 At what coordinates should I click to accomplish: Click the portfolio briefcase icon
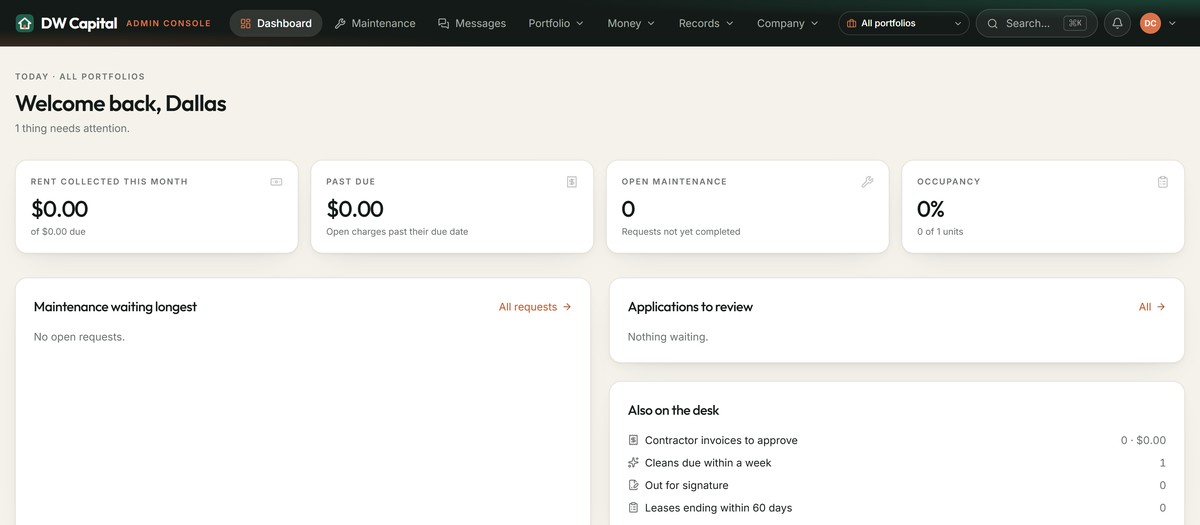tap(851, 23)
